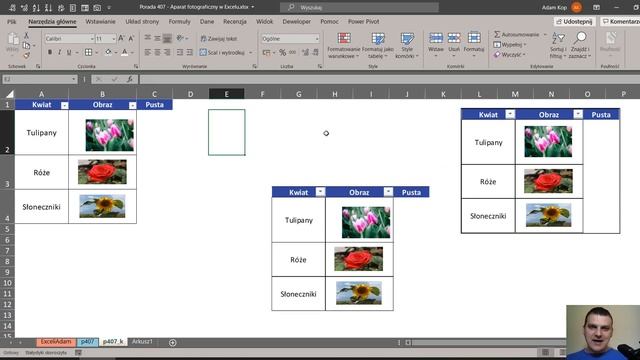Align text left
Screen dimensions: 640x360
[148, 52]
